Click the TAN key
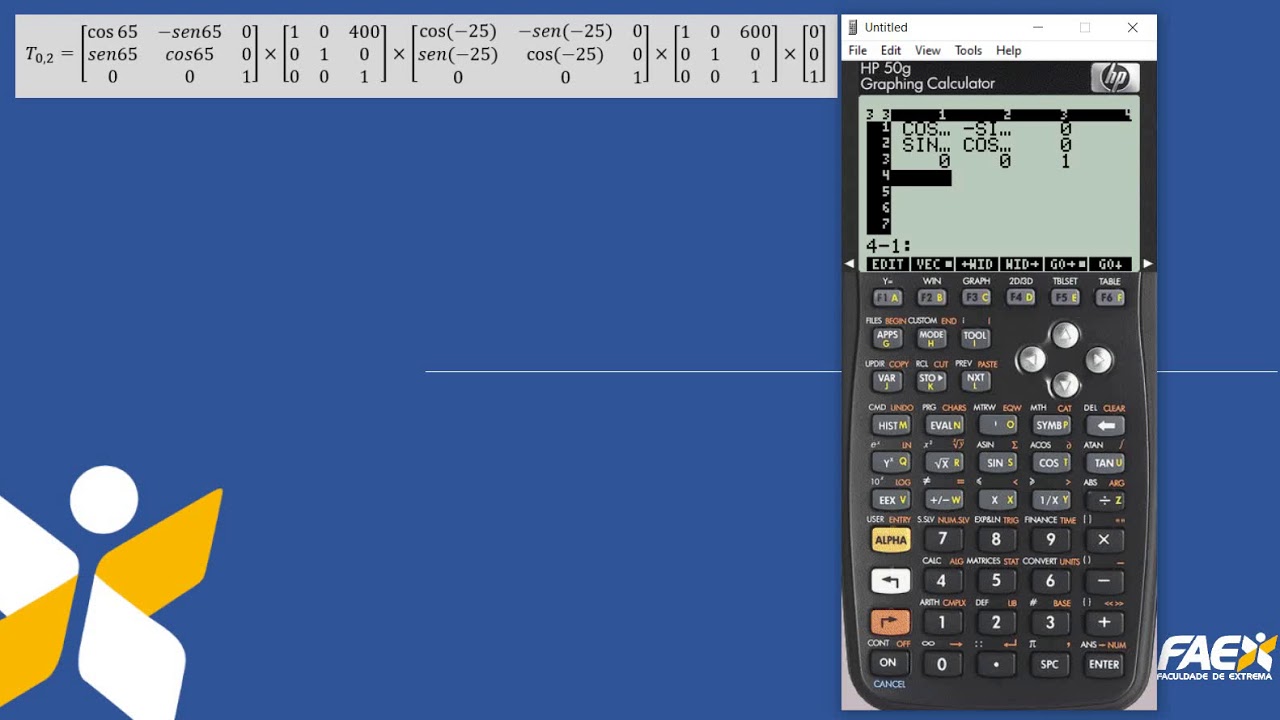Viewport: 1280px width, 720px height. (1106, 463)
